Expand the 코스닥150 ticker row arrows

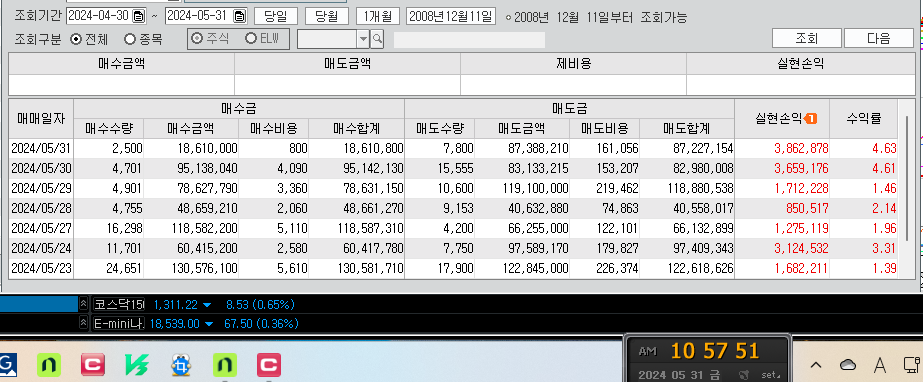(x=83, y=304)
